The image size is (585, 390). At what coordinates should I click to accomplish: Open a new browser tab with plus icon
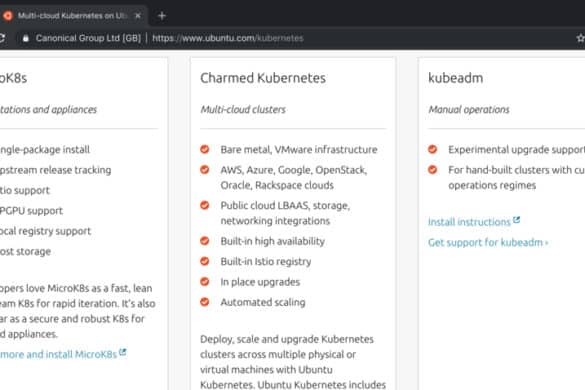pos(162,16)
